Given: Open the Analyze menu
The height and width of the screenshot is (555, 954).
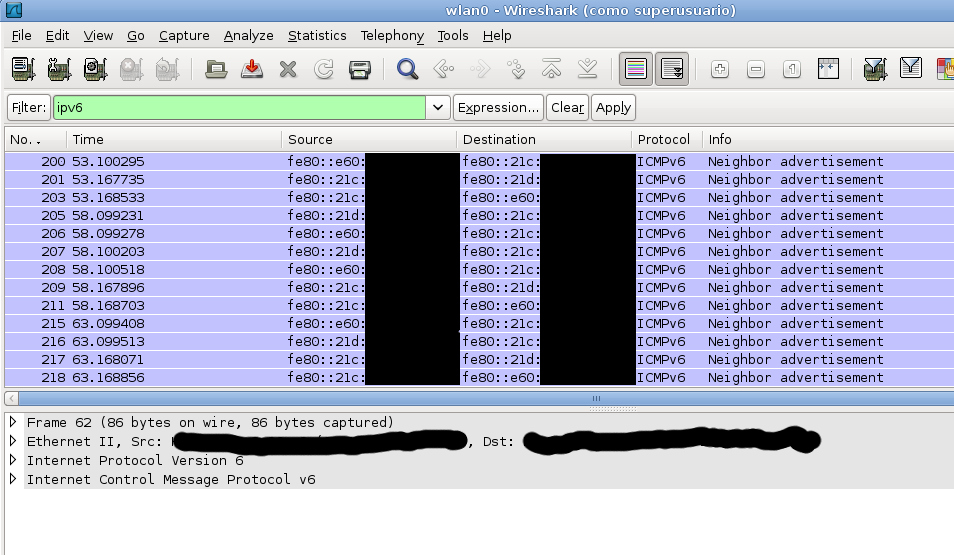Looking at the screenshot, I should (248, 35).
